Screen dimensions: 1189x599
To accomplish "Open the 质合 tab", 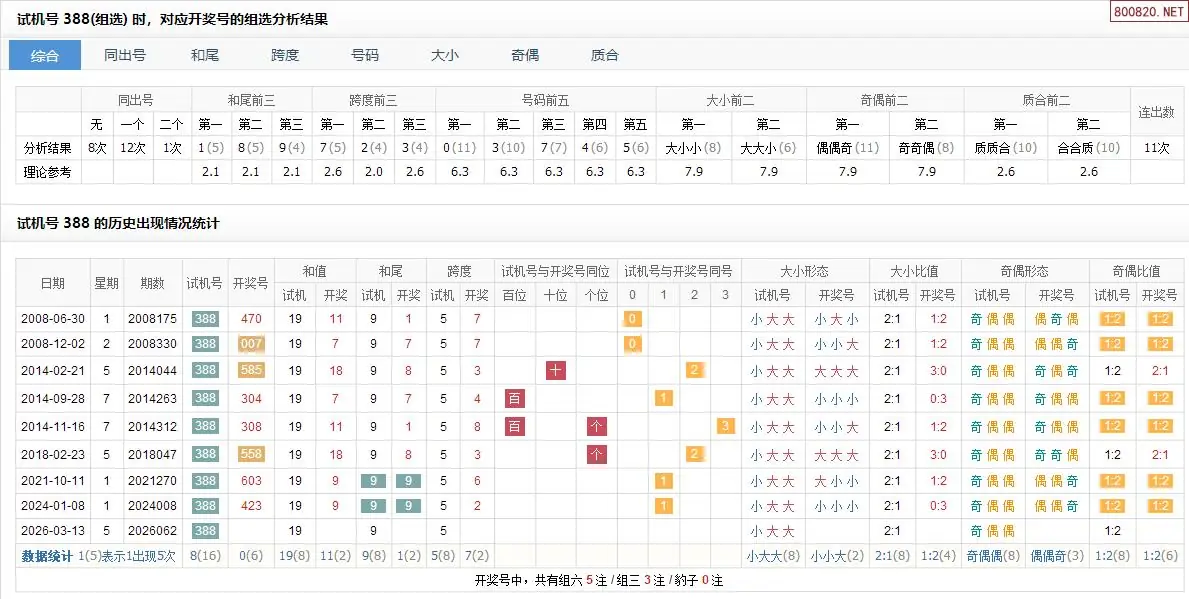I will 605,55.
